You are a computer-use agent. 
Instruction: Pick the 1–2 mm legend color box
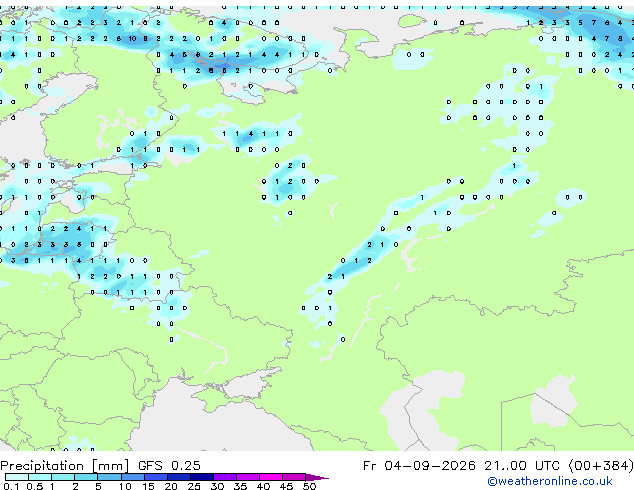(x=63, y=477)
